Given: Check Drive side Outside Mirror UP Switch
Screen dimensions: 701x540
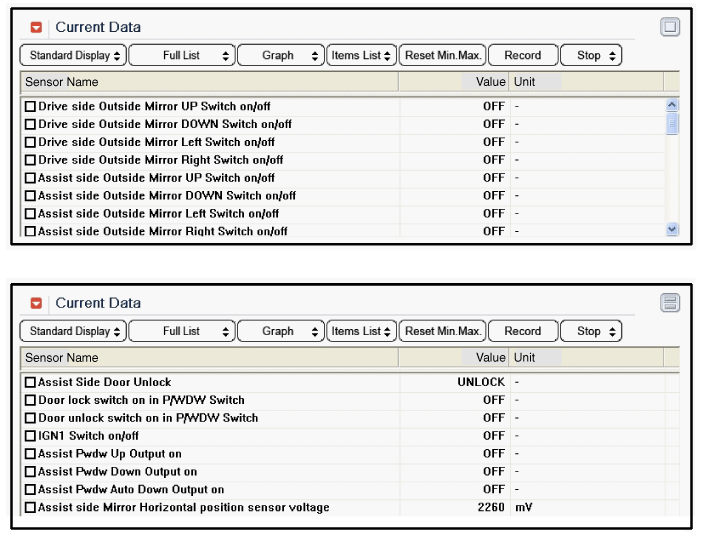Looking at the screenshot, I should pos(30,107).
